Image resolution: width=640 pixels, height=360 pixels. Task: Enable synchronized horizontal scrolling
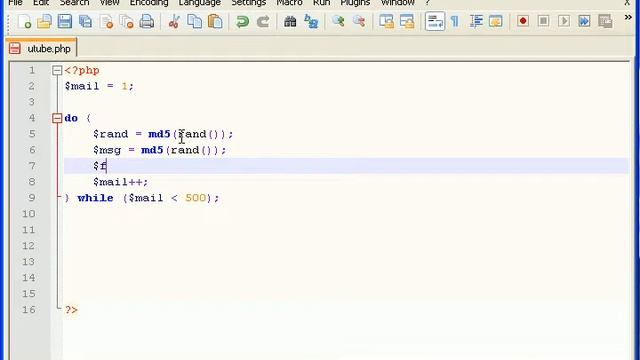pyautogui.click(x=407, y=21)
